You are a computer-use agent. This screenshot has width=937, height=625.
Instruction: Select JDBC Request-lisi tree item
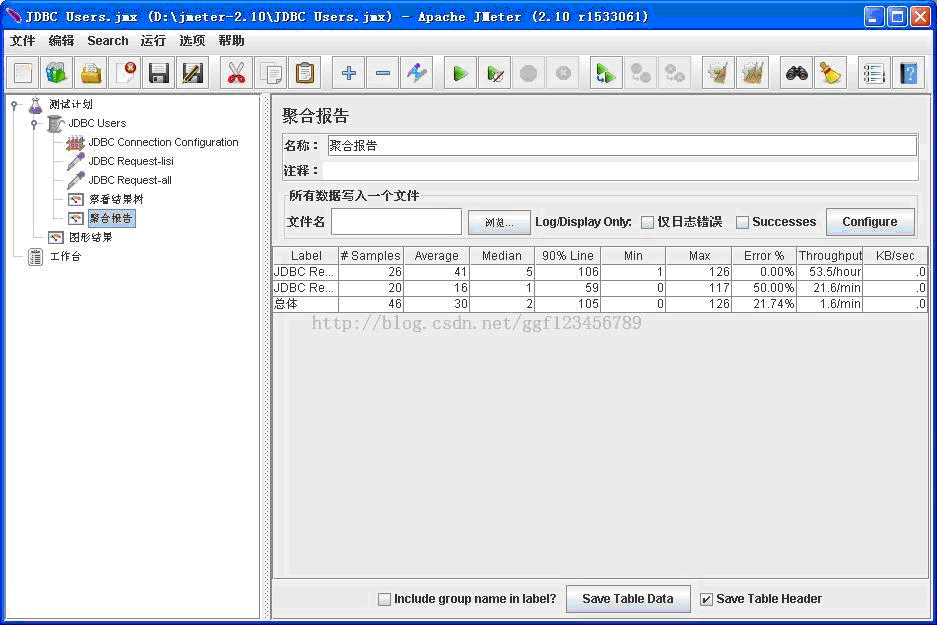(131, 161)
